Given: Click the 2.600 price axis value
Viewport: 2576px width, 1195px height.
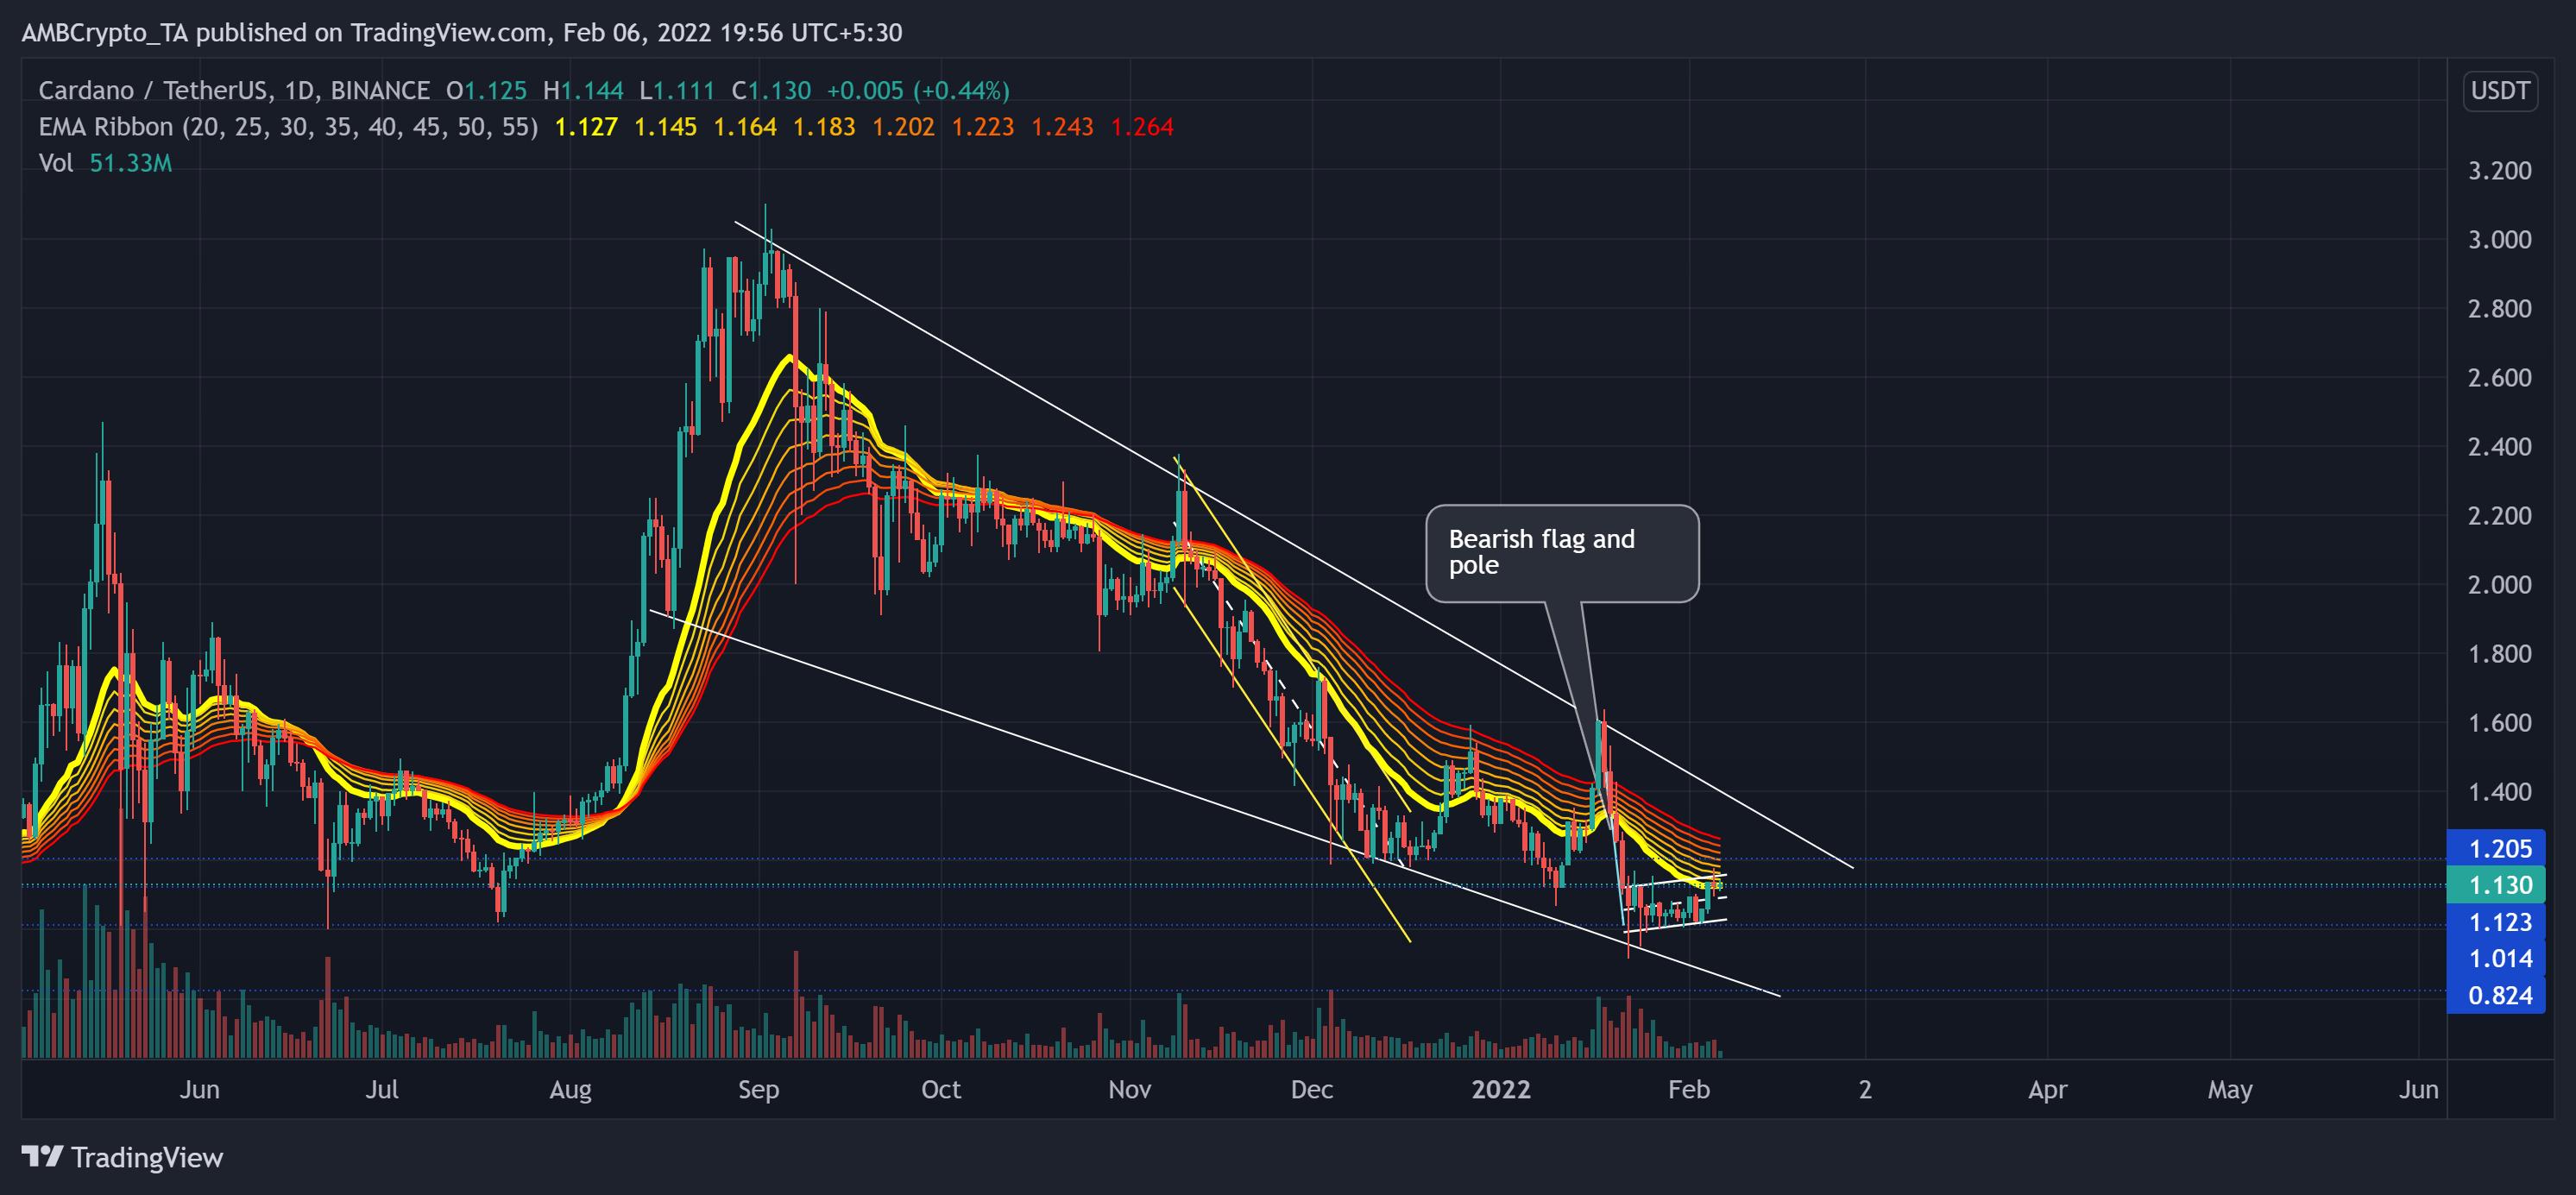Looking at the screenshot, I should [2499, 378].
